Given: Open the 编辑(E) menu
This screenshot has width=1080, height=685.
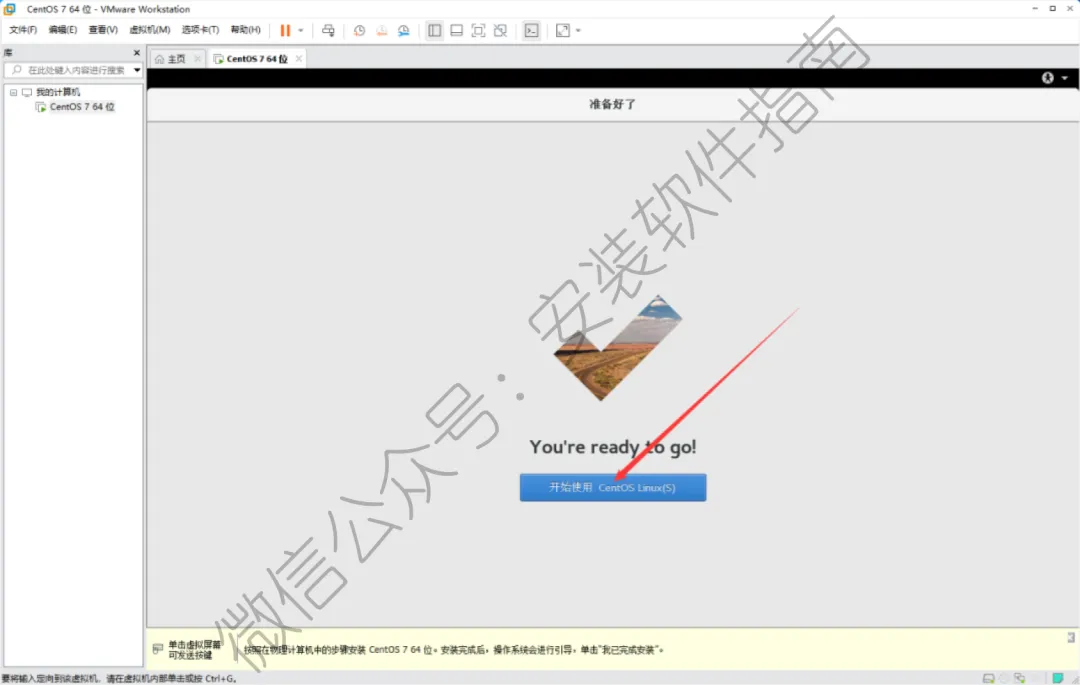Looking at the screenshot, I should 63,30.
